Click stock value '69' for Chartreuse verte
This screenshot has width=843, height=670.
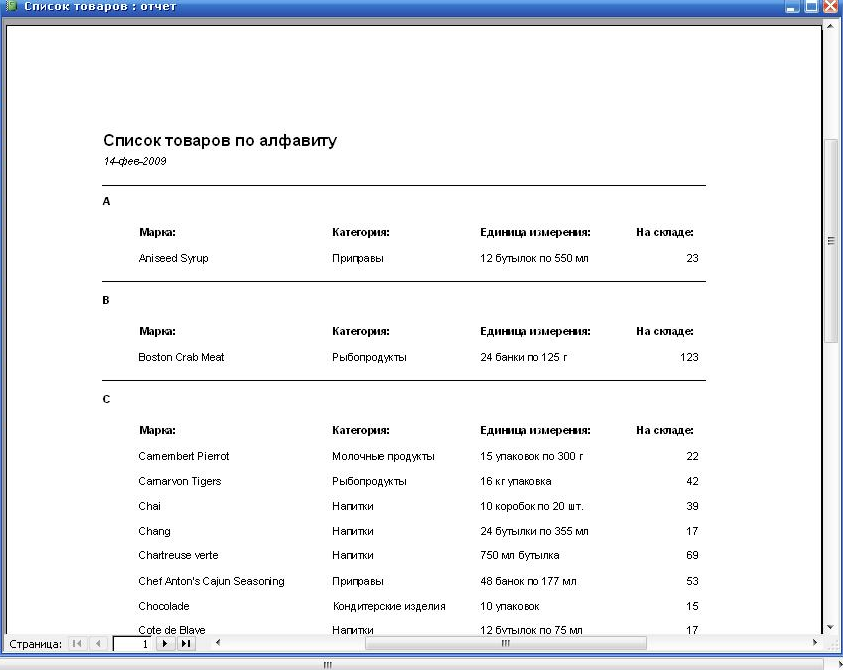692,555
